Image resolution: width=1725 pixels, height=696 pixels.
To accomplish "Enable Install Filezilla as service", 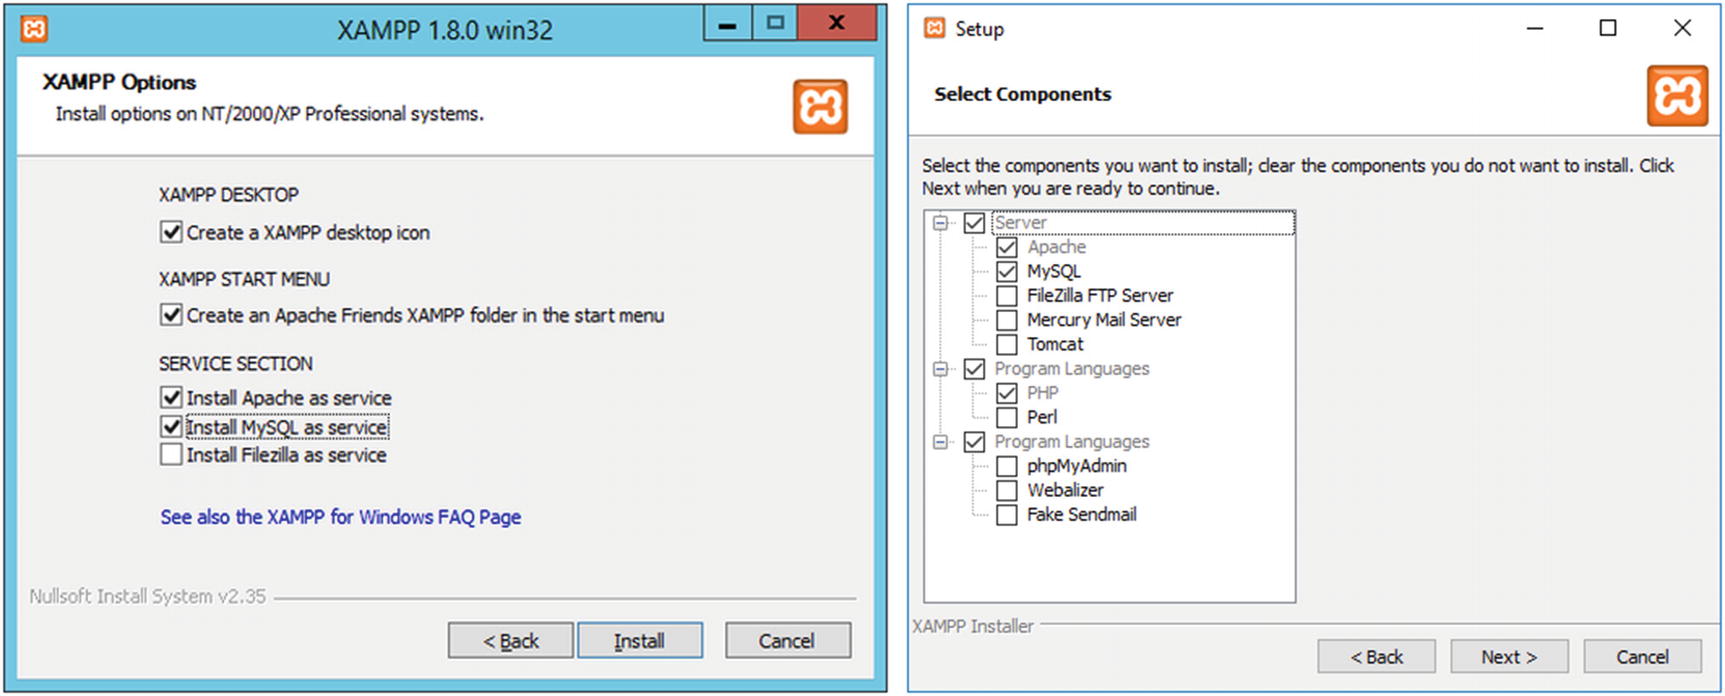I will (171, 455).
